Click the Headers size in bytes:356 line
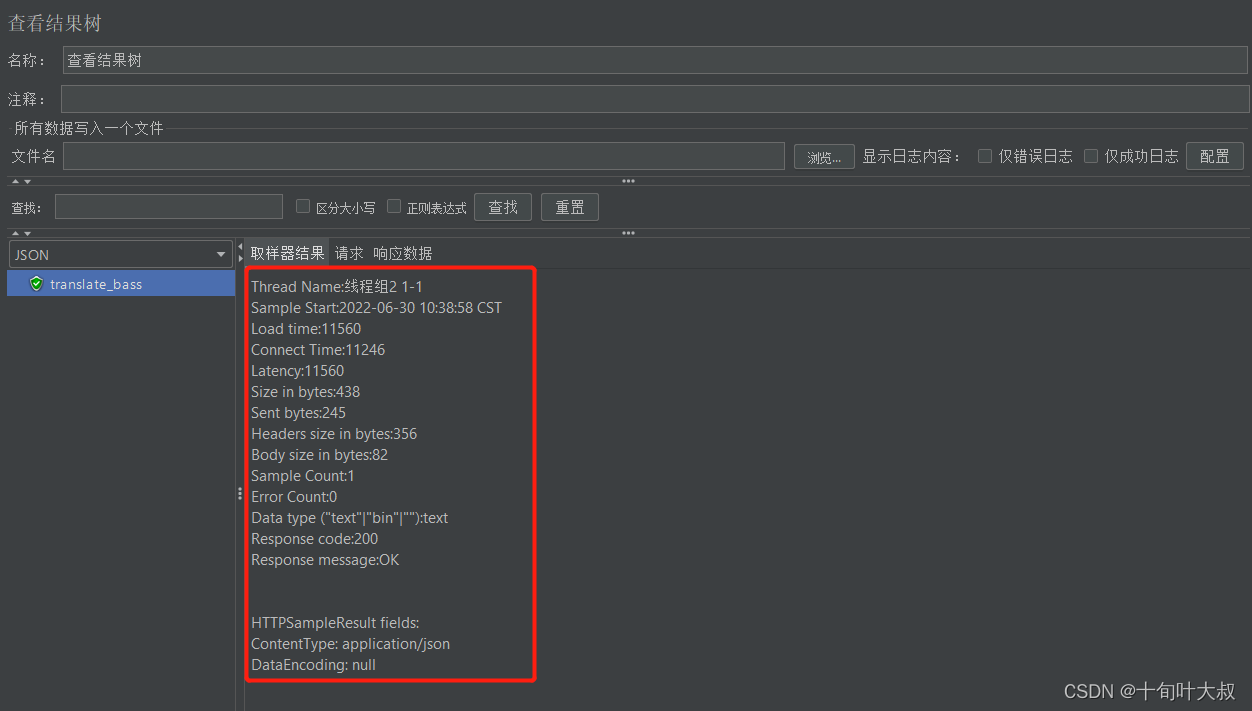Screen dimensions: 1252x711 pos(334,434)
